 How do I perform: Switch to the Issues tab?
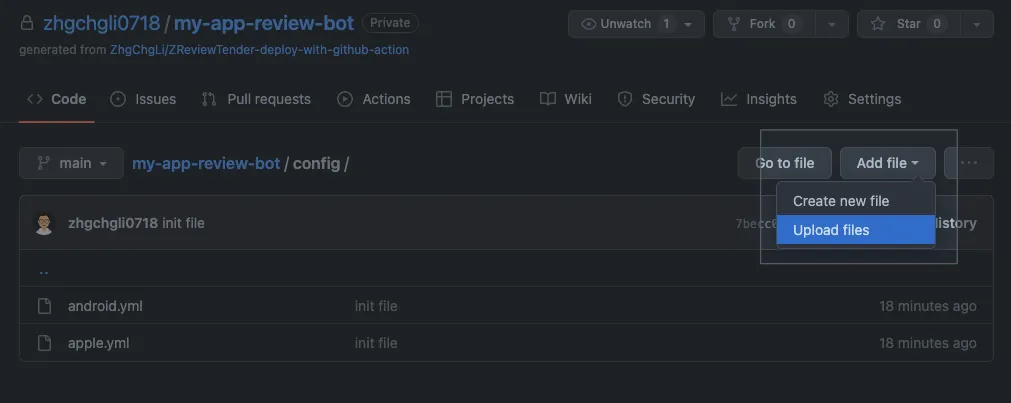point(143,99)
